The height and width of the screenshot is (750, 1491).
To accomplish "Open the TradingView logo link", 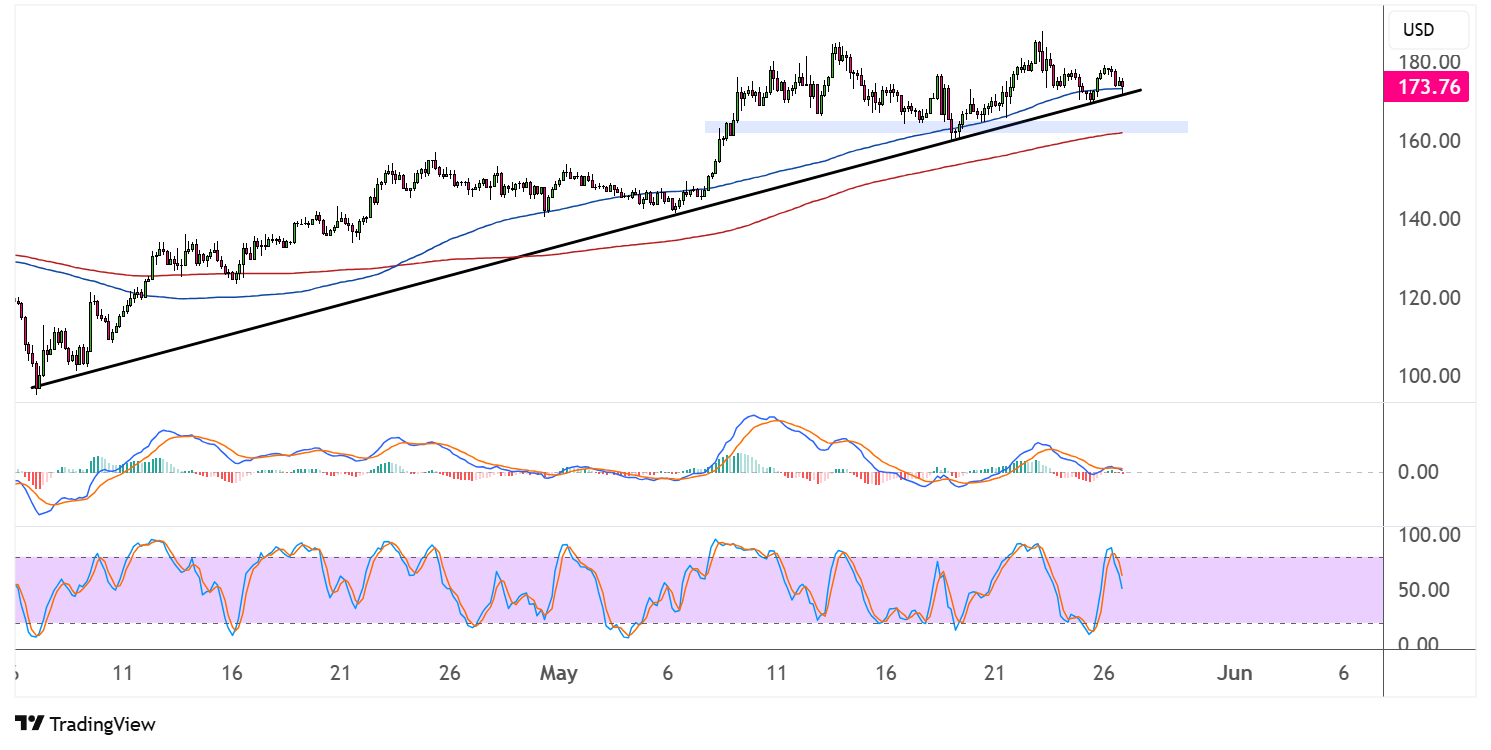I will click(86, 723).
